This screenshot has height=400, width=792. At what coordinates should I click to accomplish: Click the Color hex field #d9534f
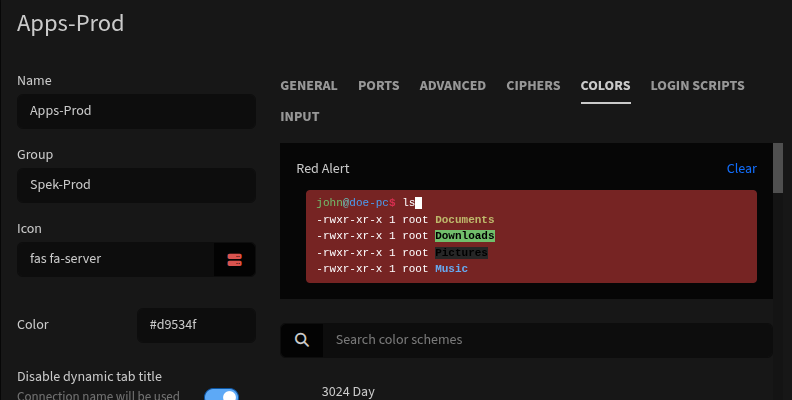pos(196,325)
